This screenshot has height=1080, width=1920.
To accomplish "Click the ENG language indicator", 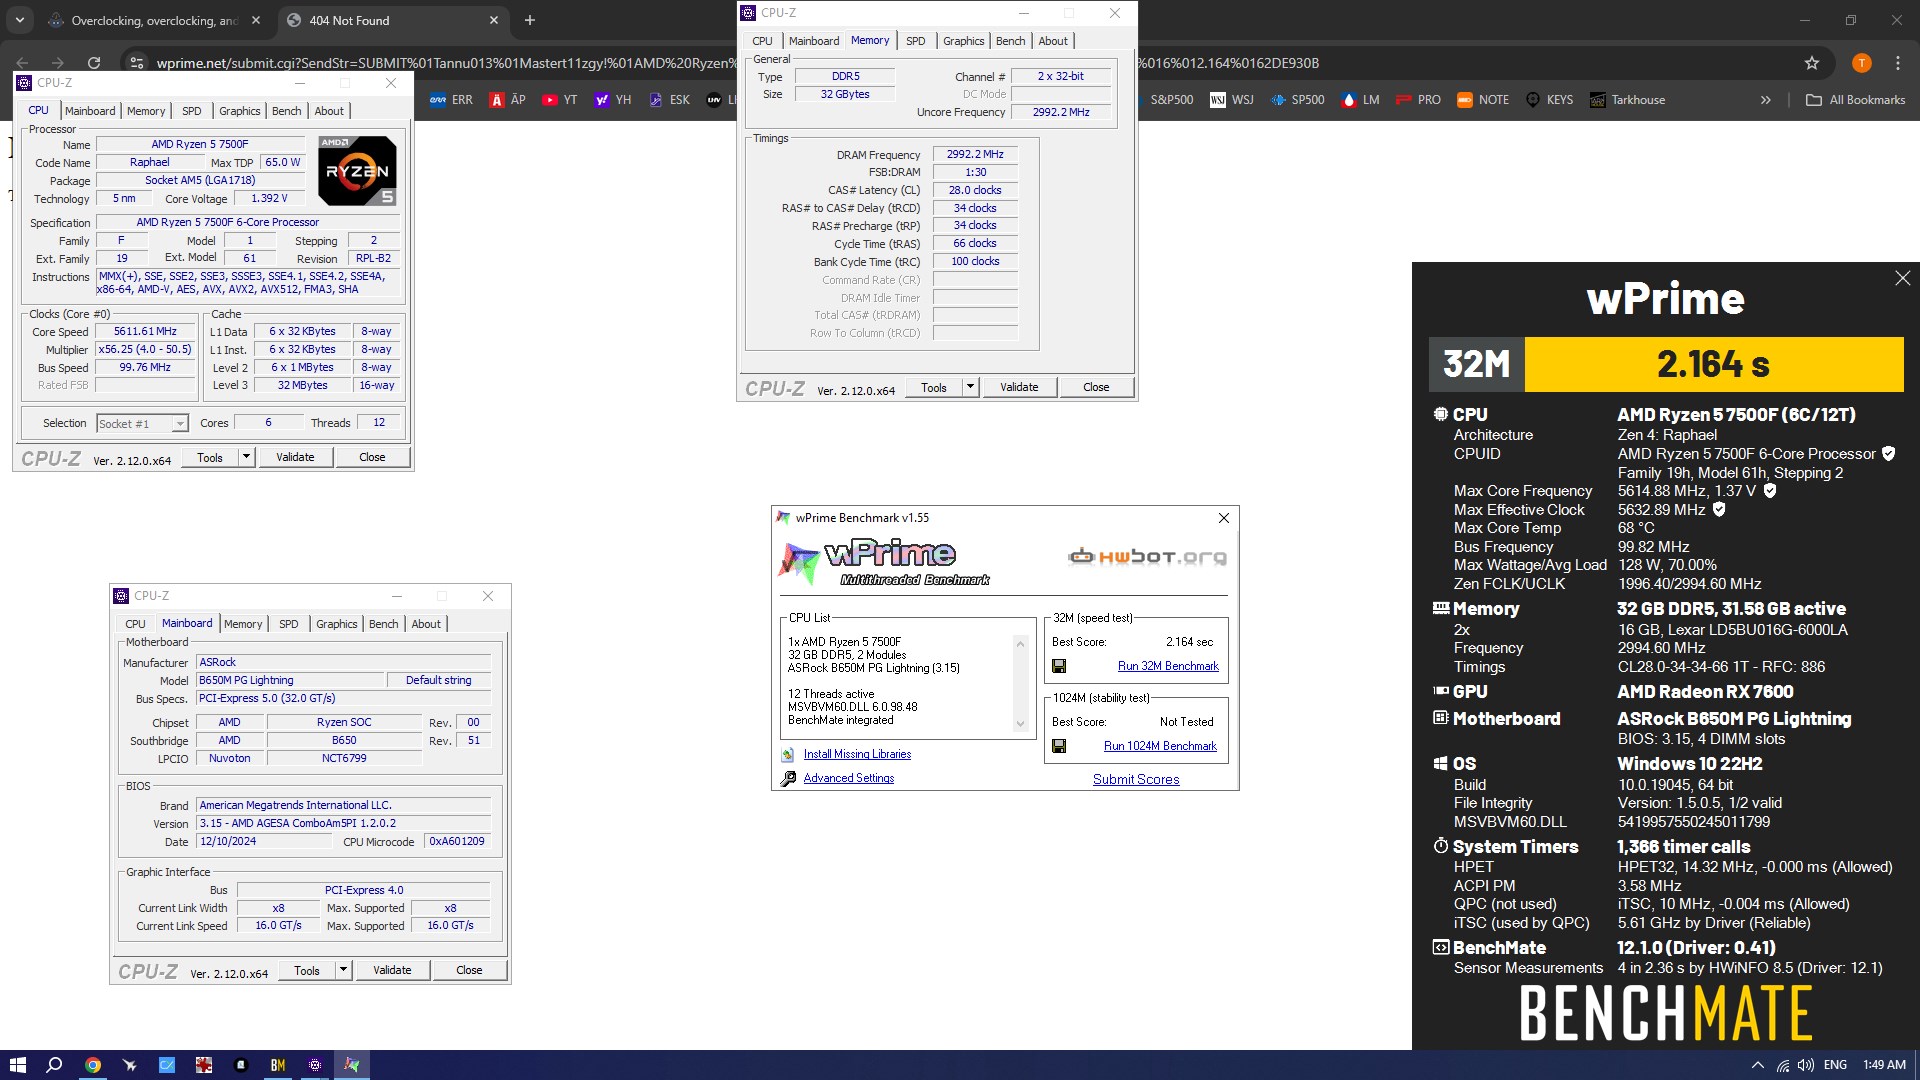I will click(x=1835, y=1065).
